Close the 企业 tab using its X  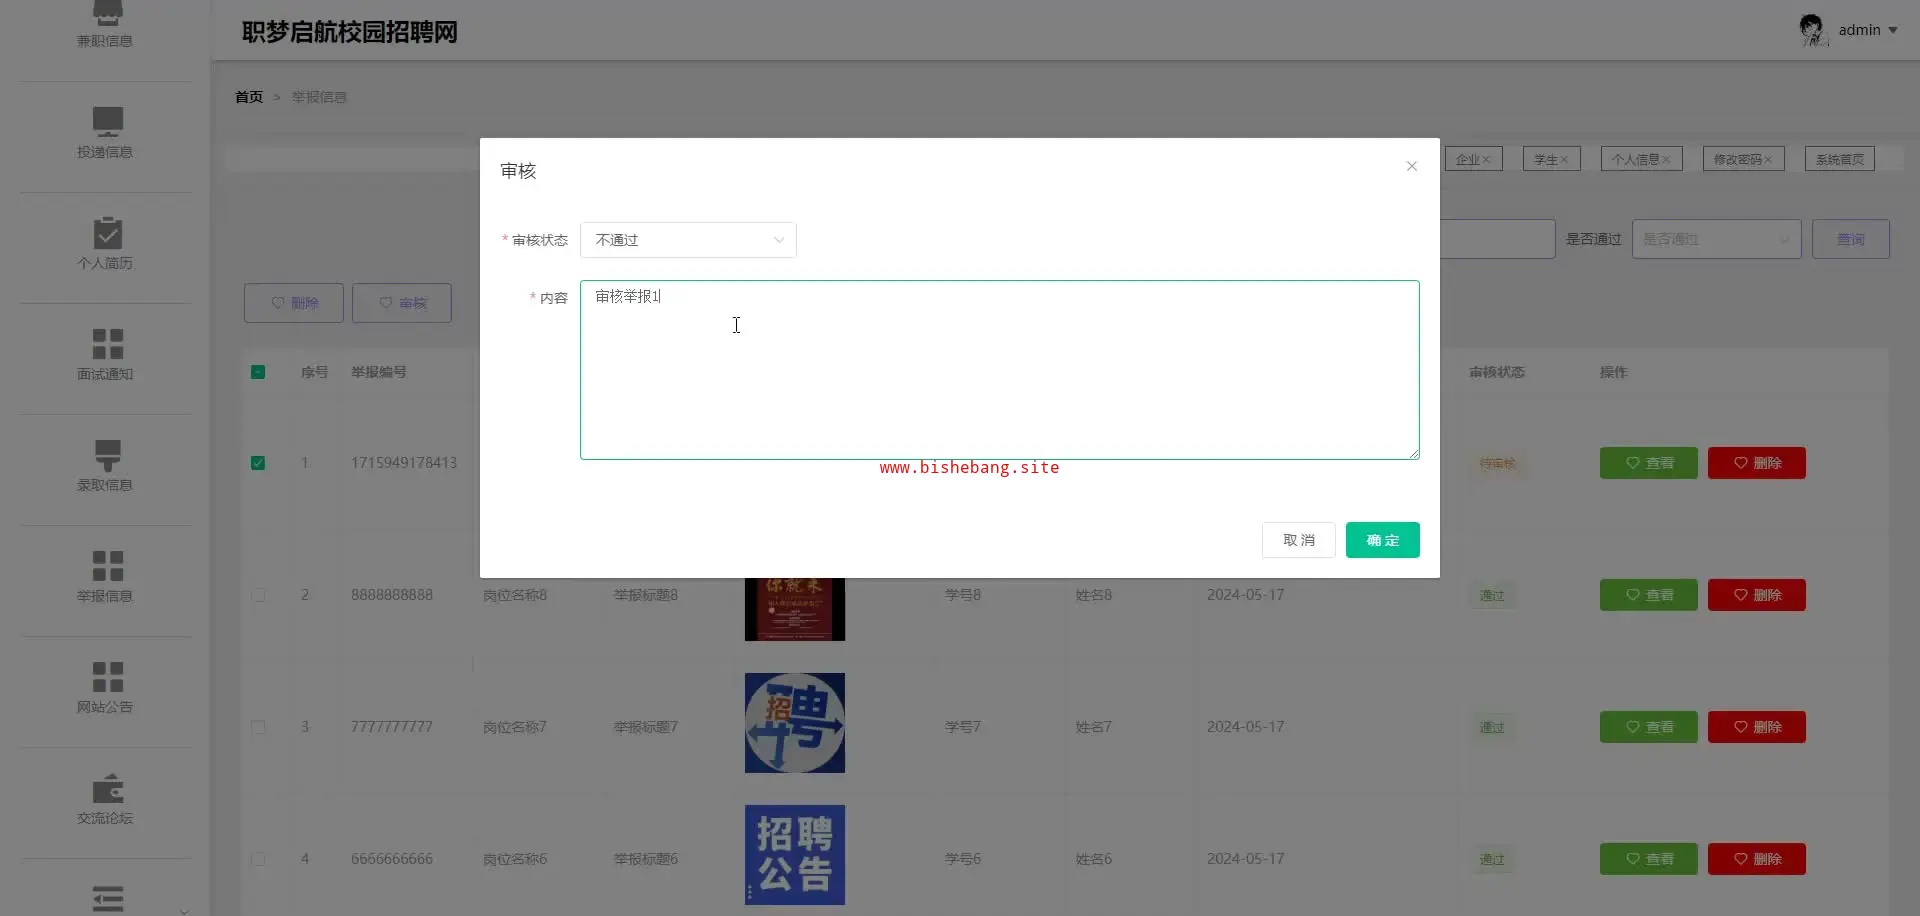1486,160
